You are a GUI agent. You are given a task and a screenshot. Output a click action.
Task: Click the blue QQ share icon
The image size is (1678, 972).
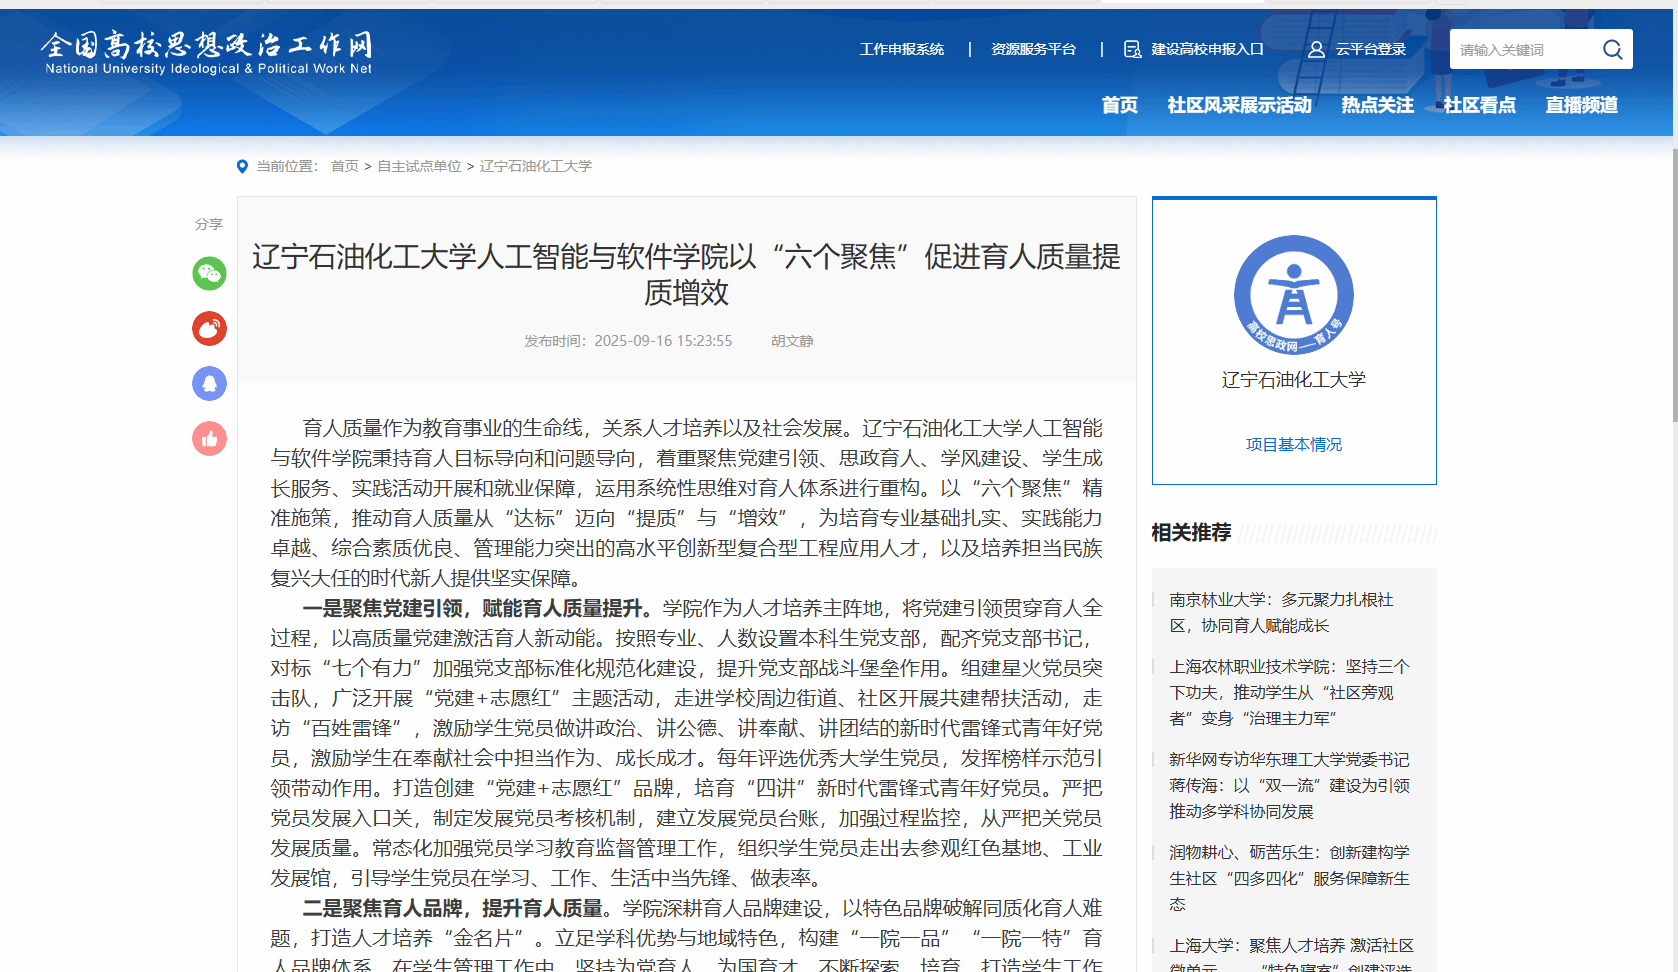(209, 384)
